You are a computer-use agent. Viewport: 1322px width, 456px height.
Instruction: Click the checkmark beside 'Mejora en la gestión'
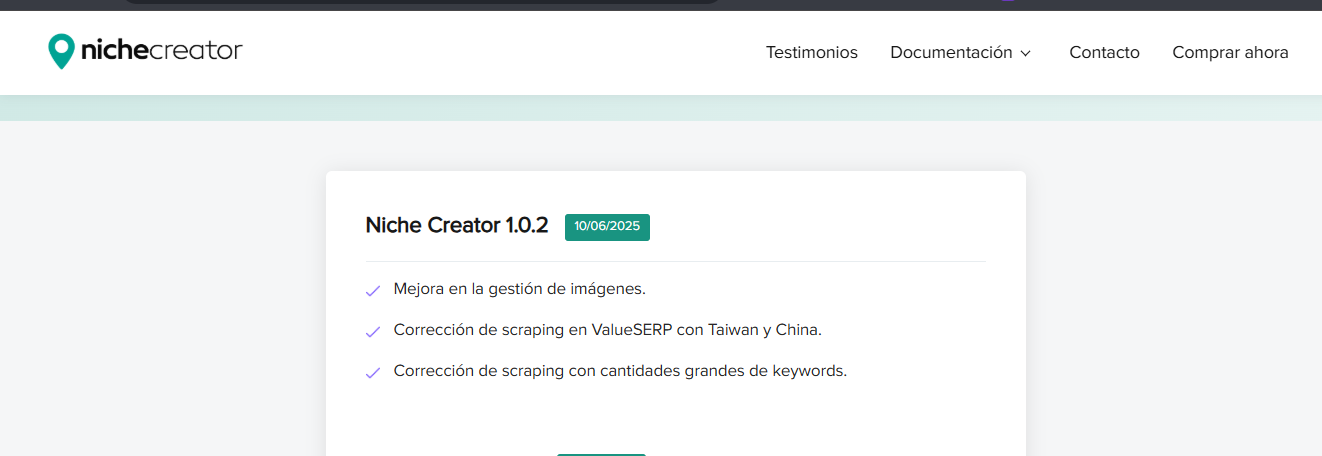(373, 291)
